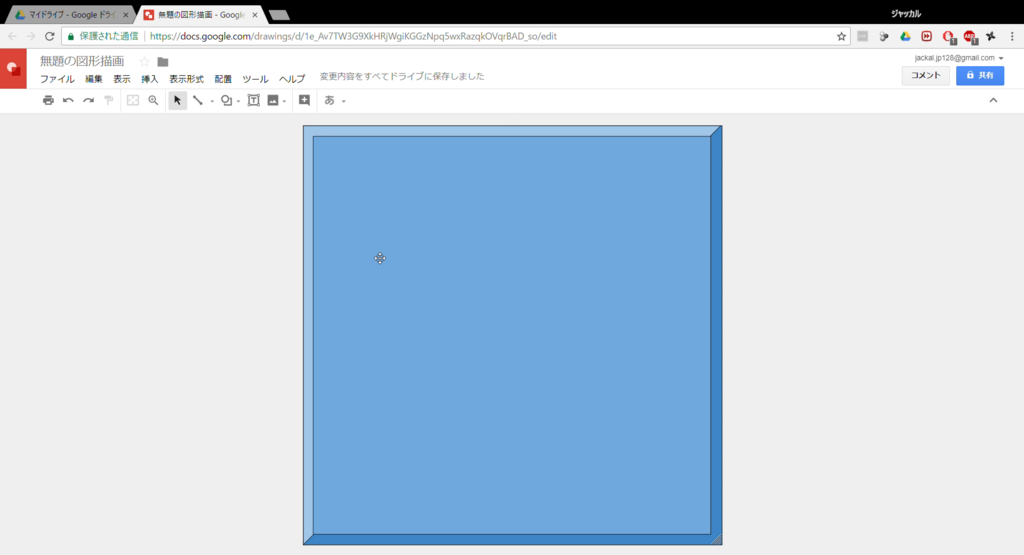The height and width of the screenshot is (555, 1024).
Task: Close the 無題の図形描画 browser tab
Action: pos(255,14)
